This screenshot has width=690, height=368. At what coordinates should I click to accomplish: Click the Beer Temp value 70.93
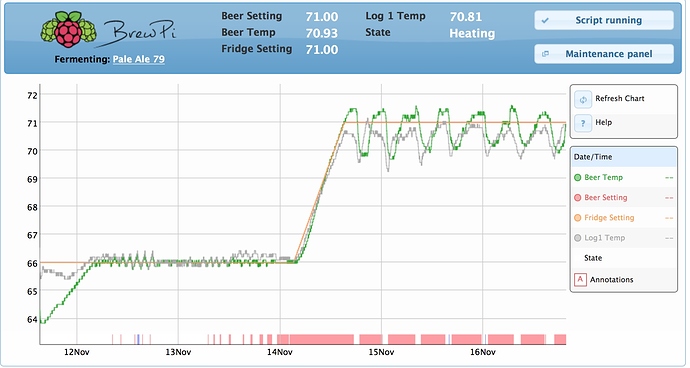[322, 33]
